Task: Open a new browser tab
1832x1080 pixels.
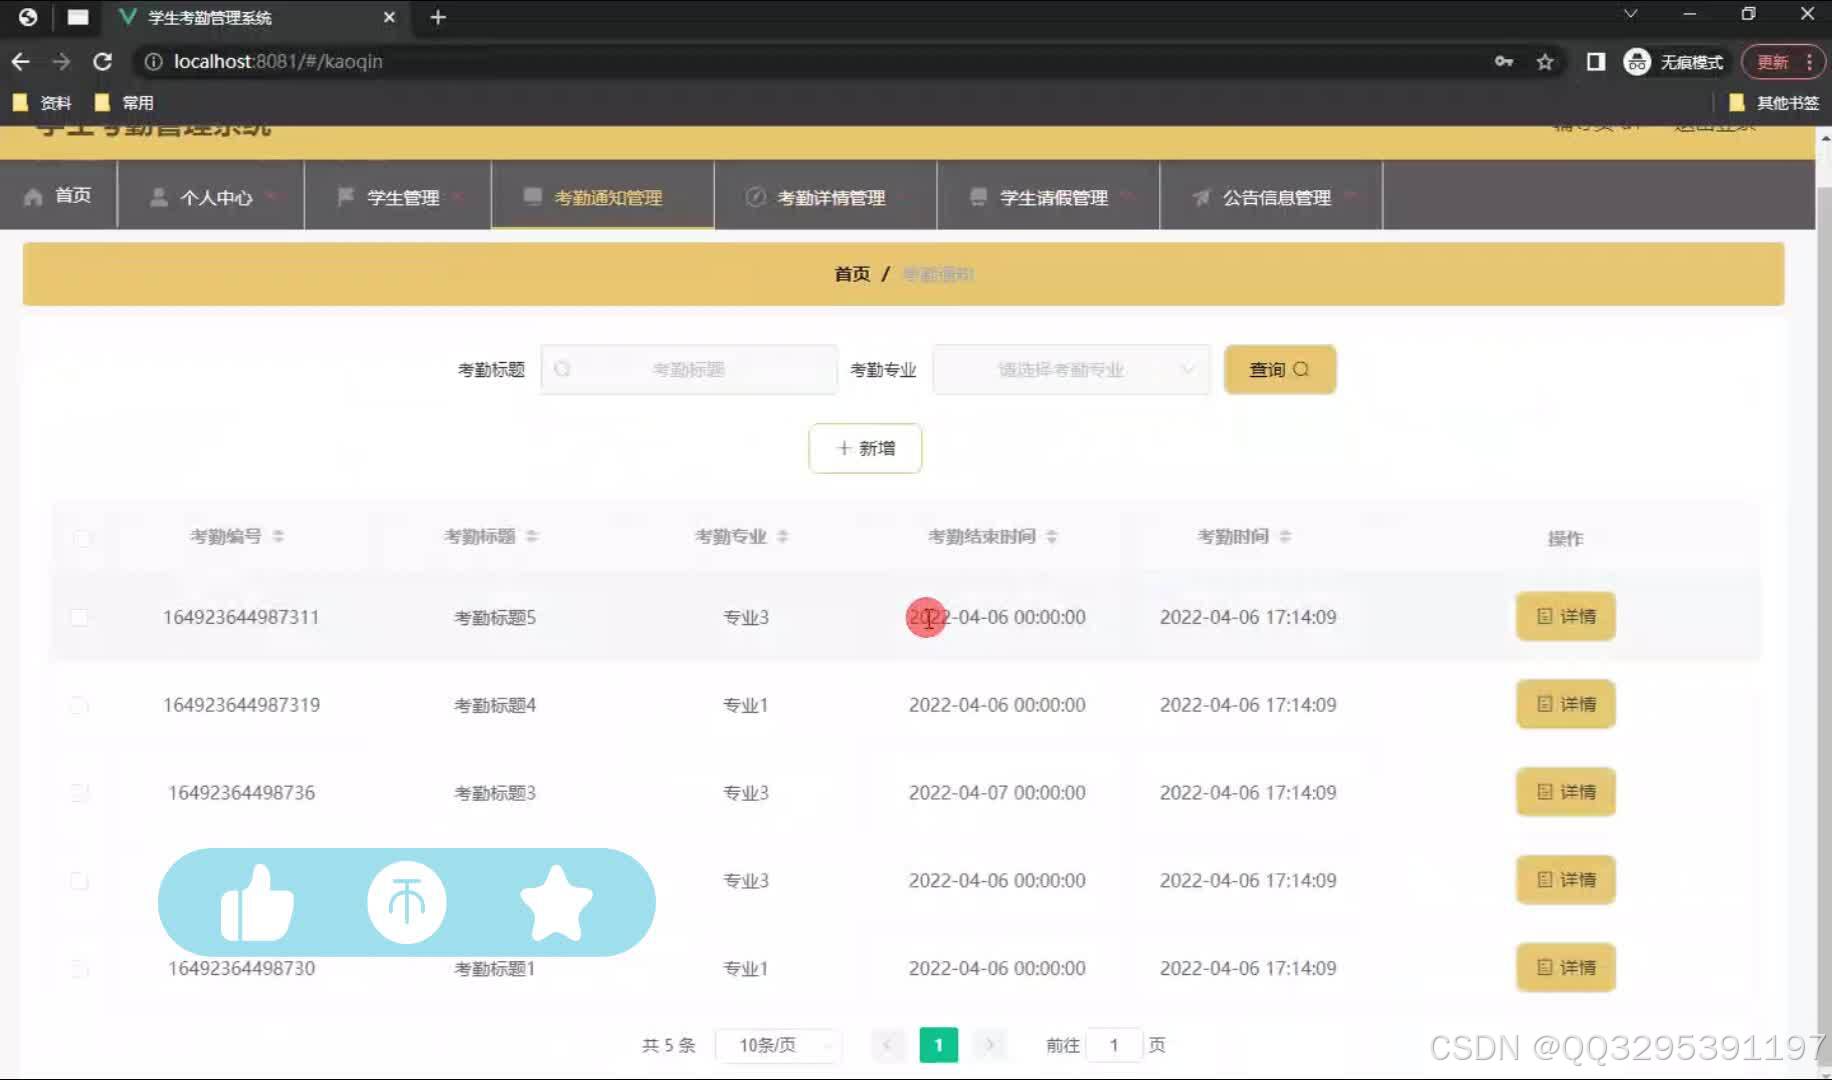Action: click(438, 17)
